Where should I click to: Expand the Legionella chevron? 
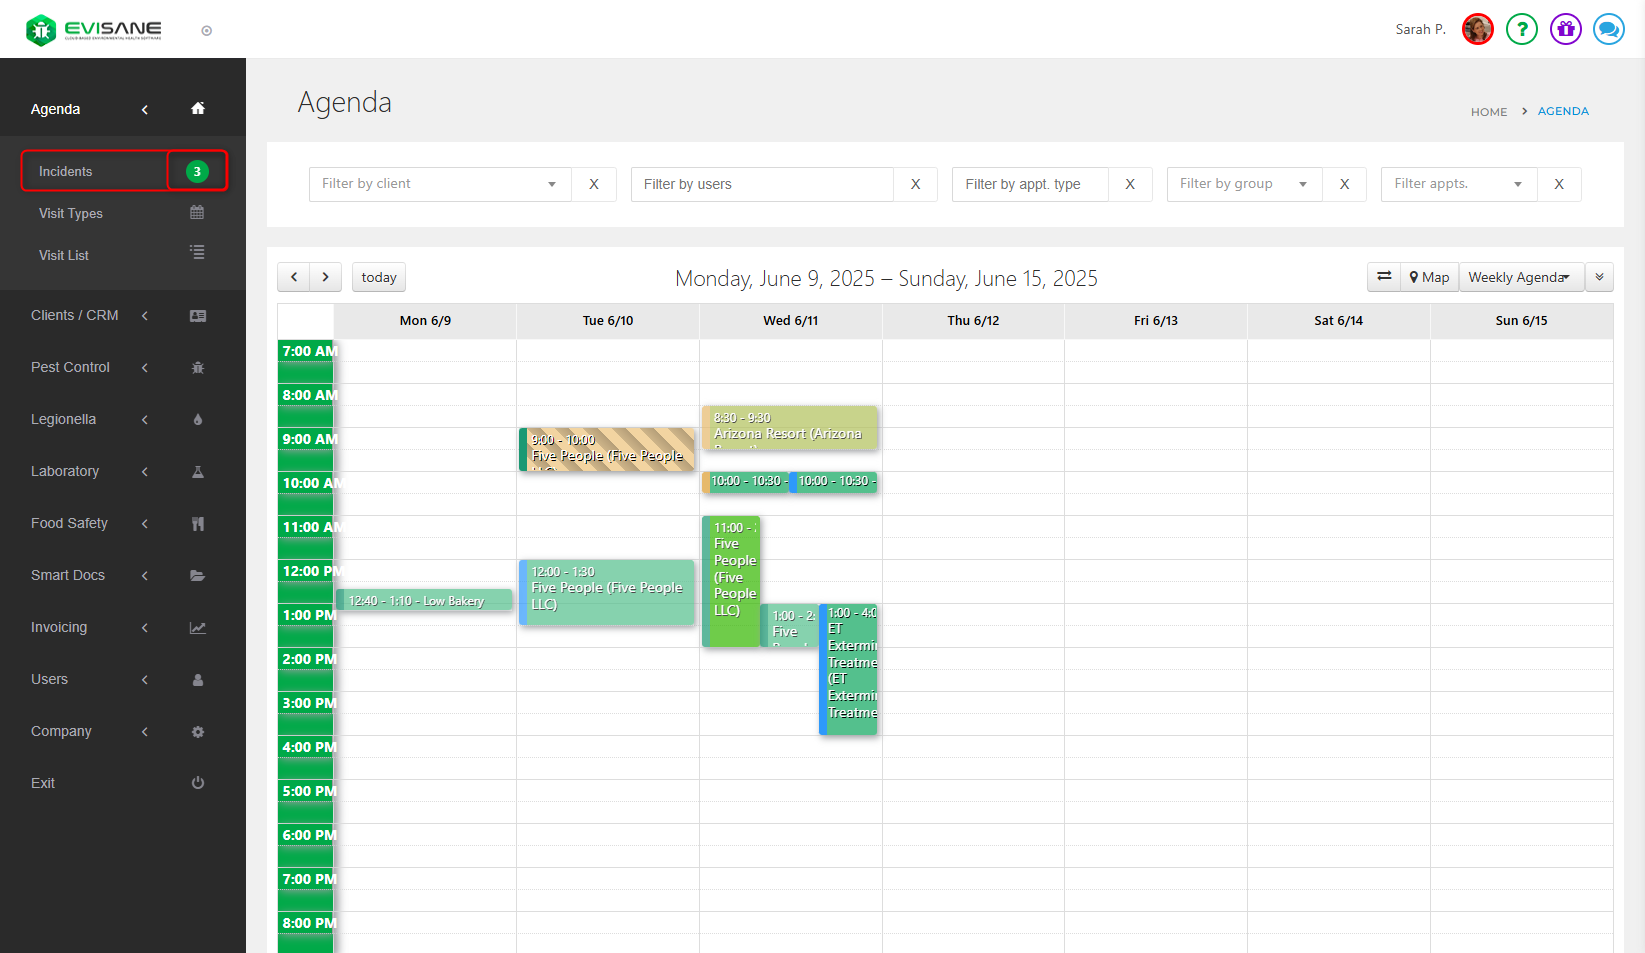coord(145,419)
